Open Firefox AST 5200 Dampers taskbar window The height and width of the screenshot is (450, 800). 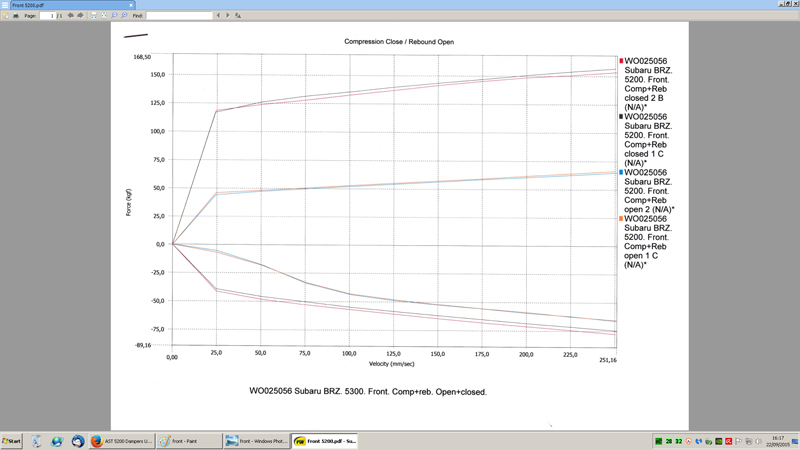[x=122, y=441]
